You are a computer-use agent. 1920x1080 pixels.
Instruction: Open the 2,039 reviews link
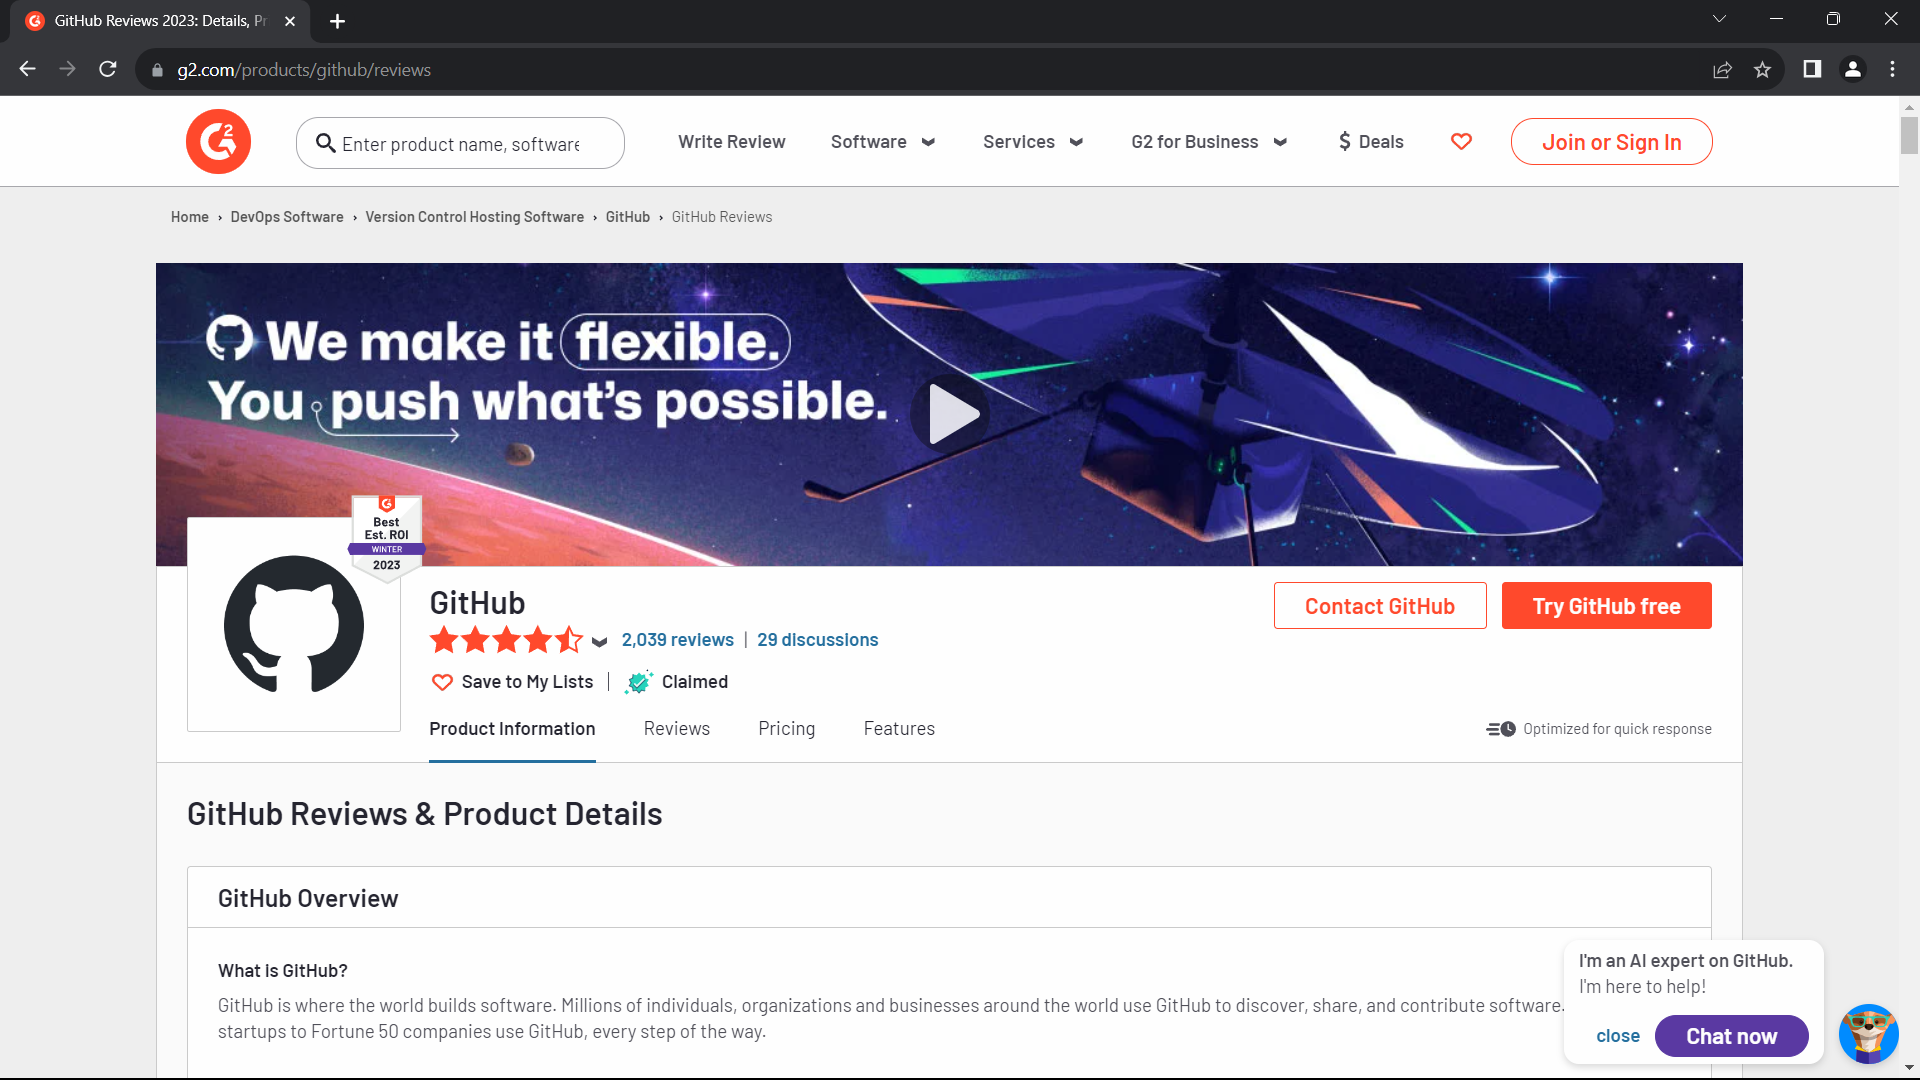coord(677,640)
